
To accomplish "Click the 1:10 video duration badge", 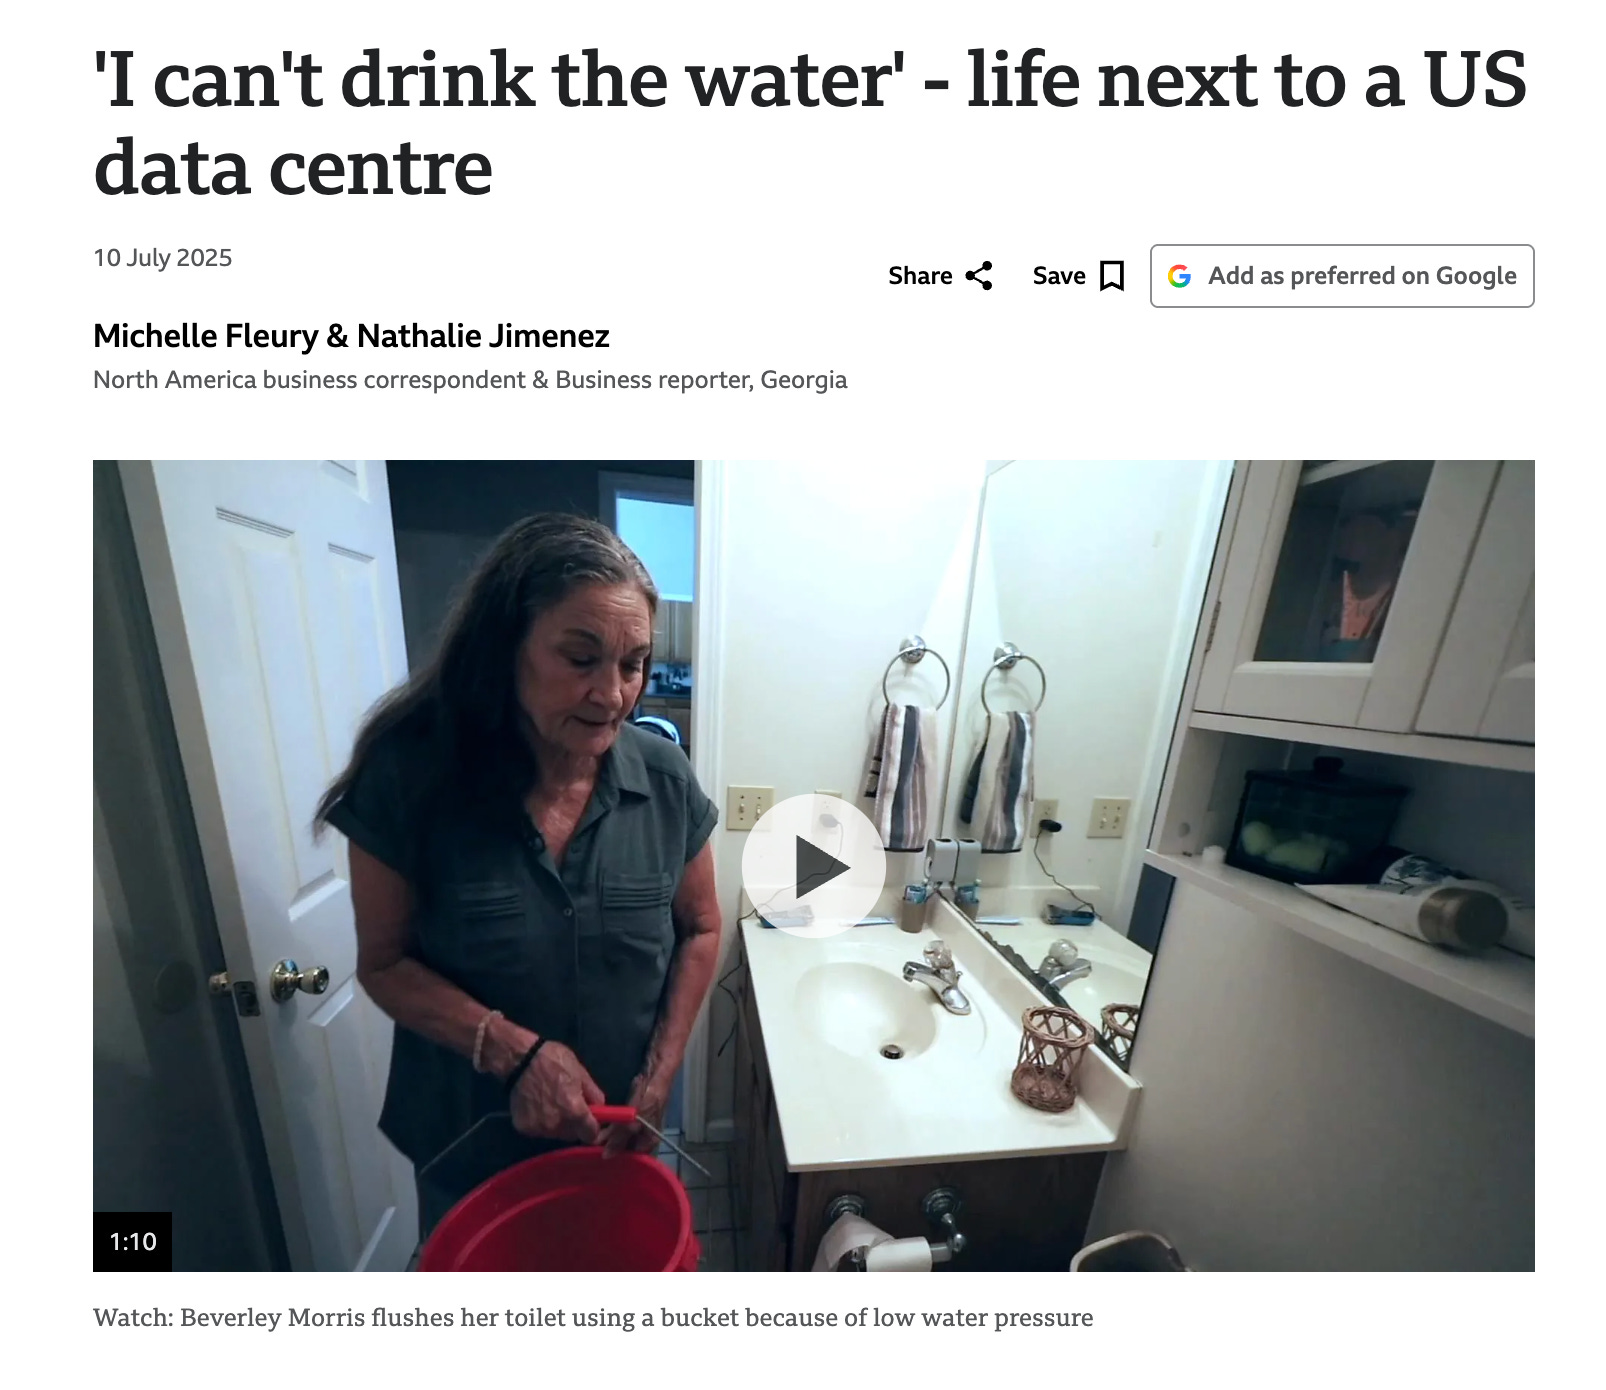I will click(x=133, y=1242).
